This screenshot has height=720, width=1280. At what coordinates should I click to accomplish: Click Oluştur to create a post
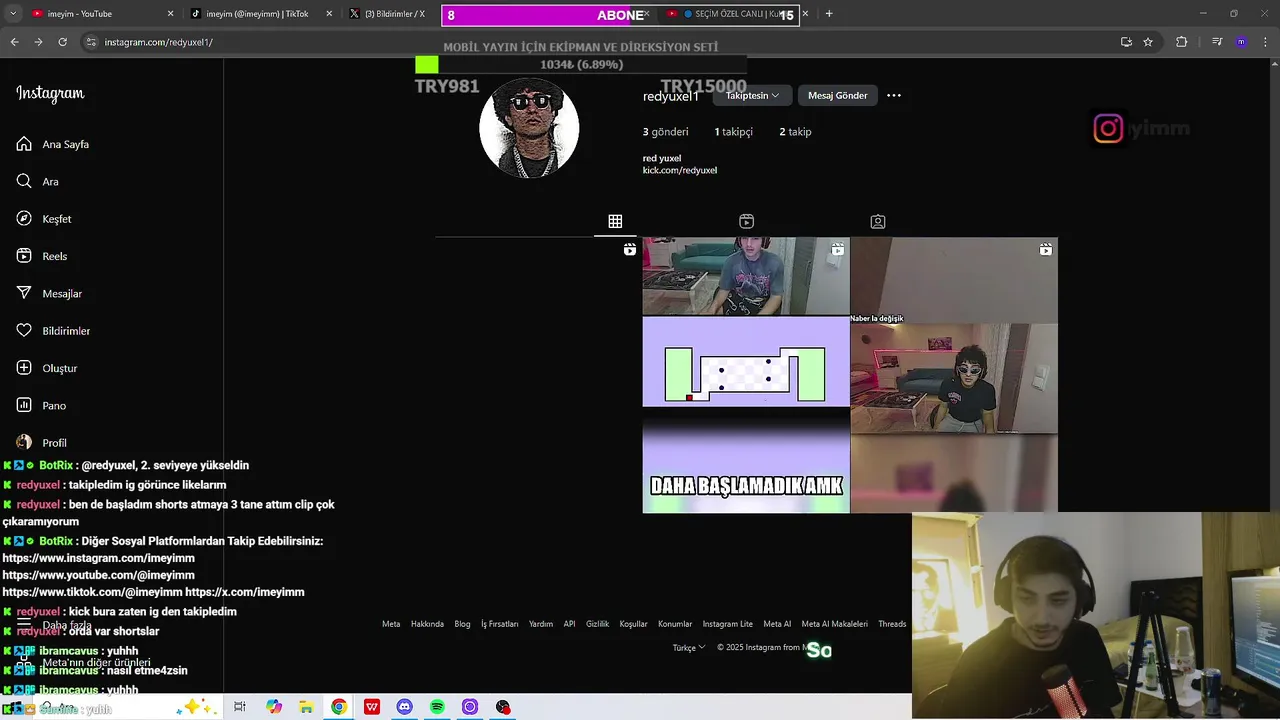(47, 368)
